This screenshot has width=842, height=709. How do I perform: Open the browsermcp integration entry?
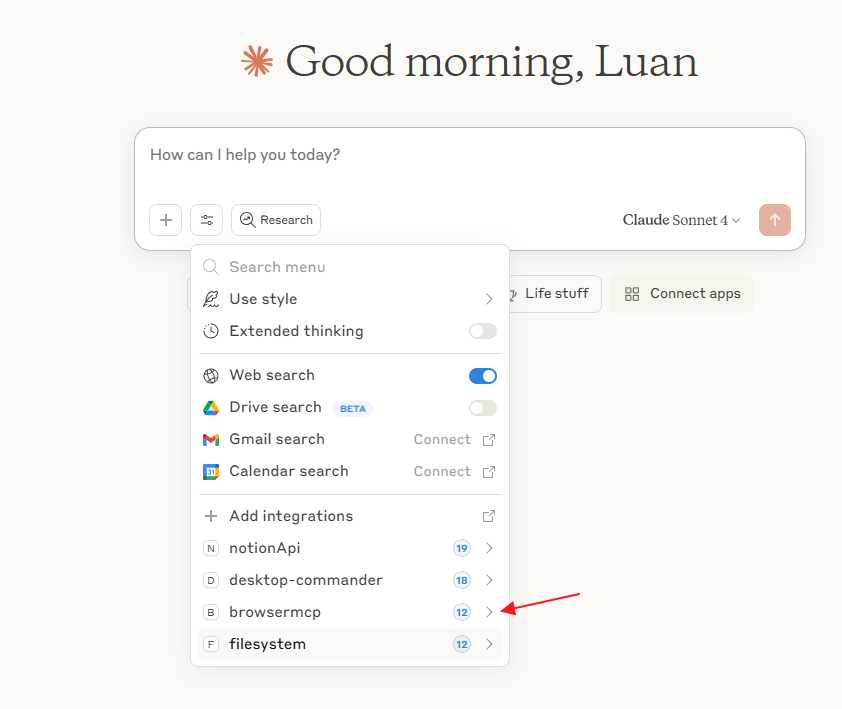point(350,612)
